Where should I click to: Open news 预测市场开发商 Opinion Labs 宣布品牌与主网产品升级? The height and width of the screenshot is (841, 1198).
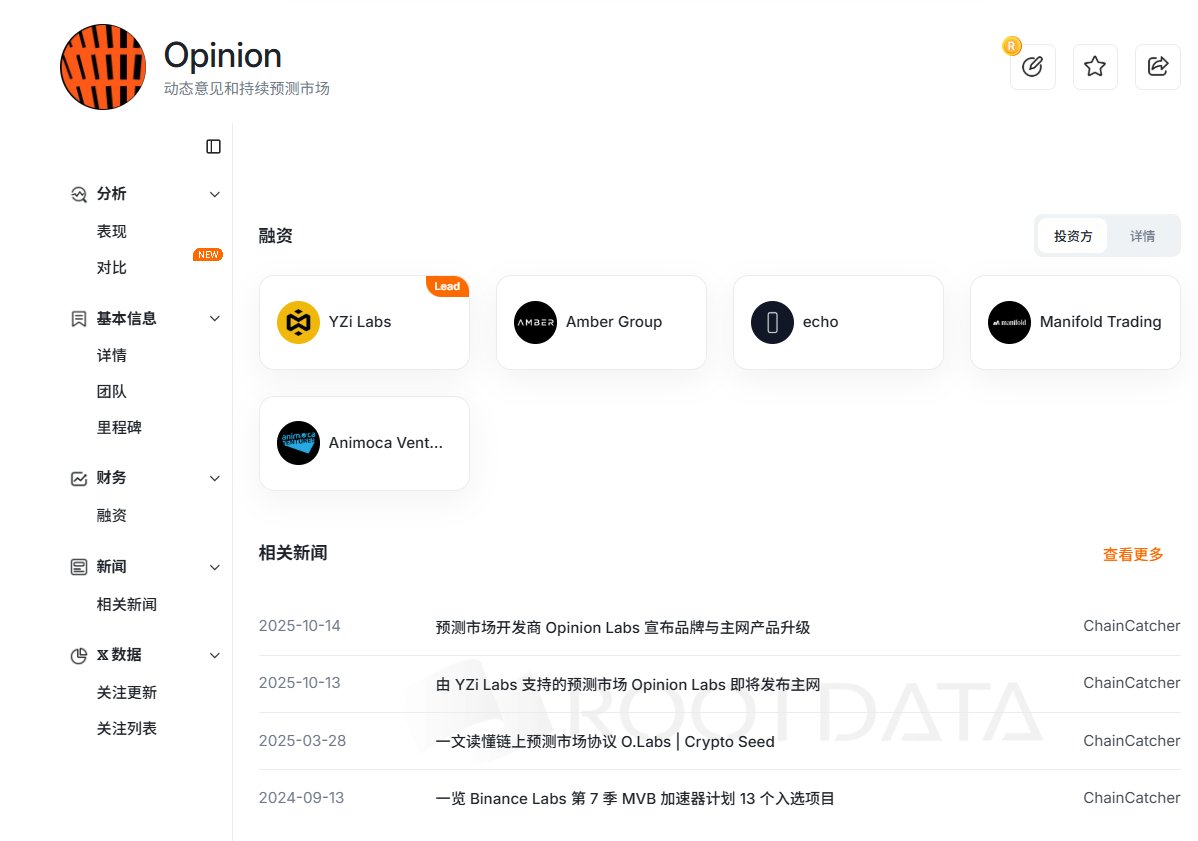pyautogui.click(x=623, y=627)
